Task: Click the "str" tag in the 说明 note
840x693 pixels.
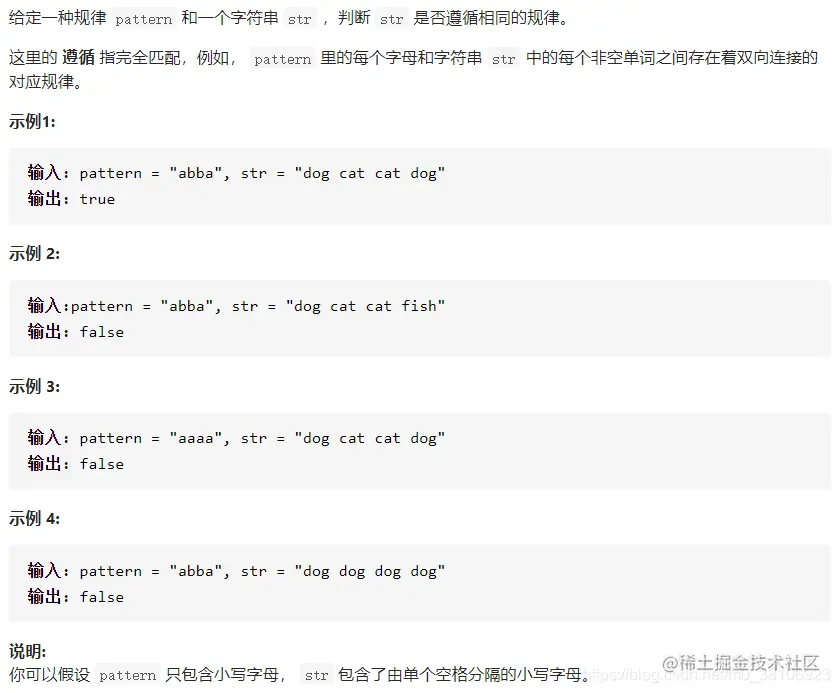Action: click(x=316, y=675)
